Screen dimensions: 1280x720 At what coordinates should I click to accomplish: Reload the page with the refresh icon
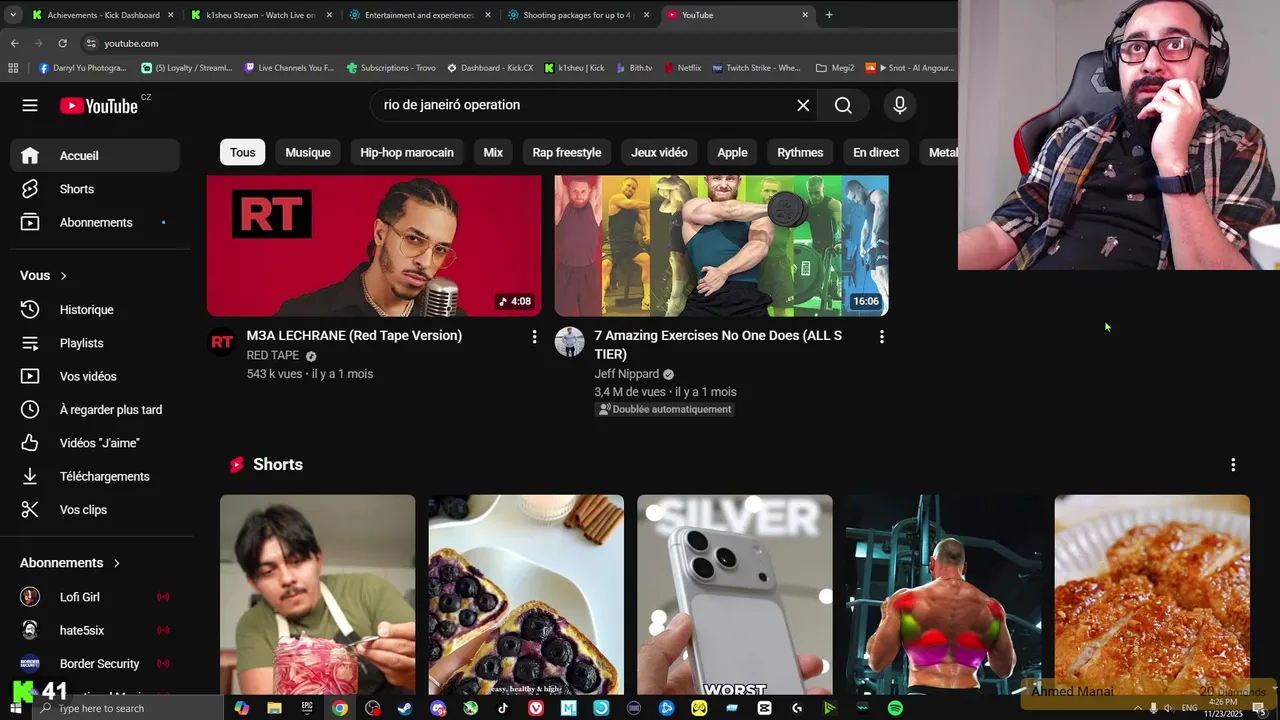click(62, 43)
